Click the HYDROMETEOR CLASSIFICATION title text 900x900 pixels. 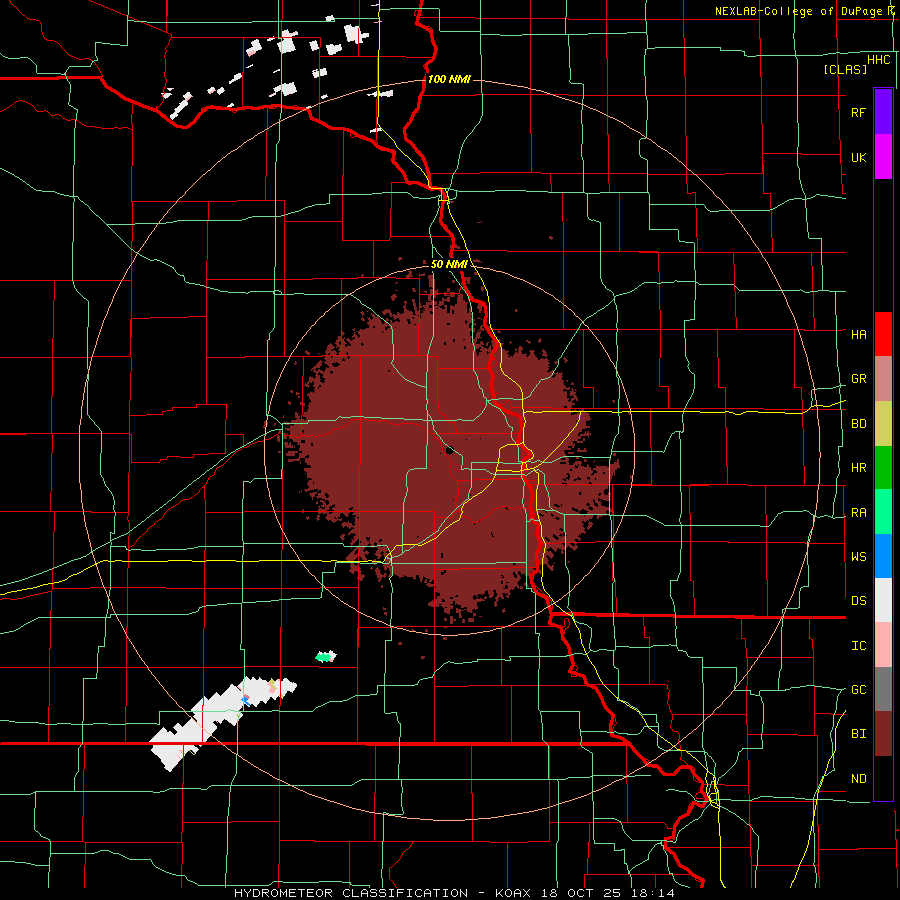[351, 893]
